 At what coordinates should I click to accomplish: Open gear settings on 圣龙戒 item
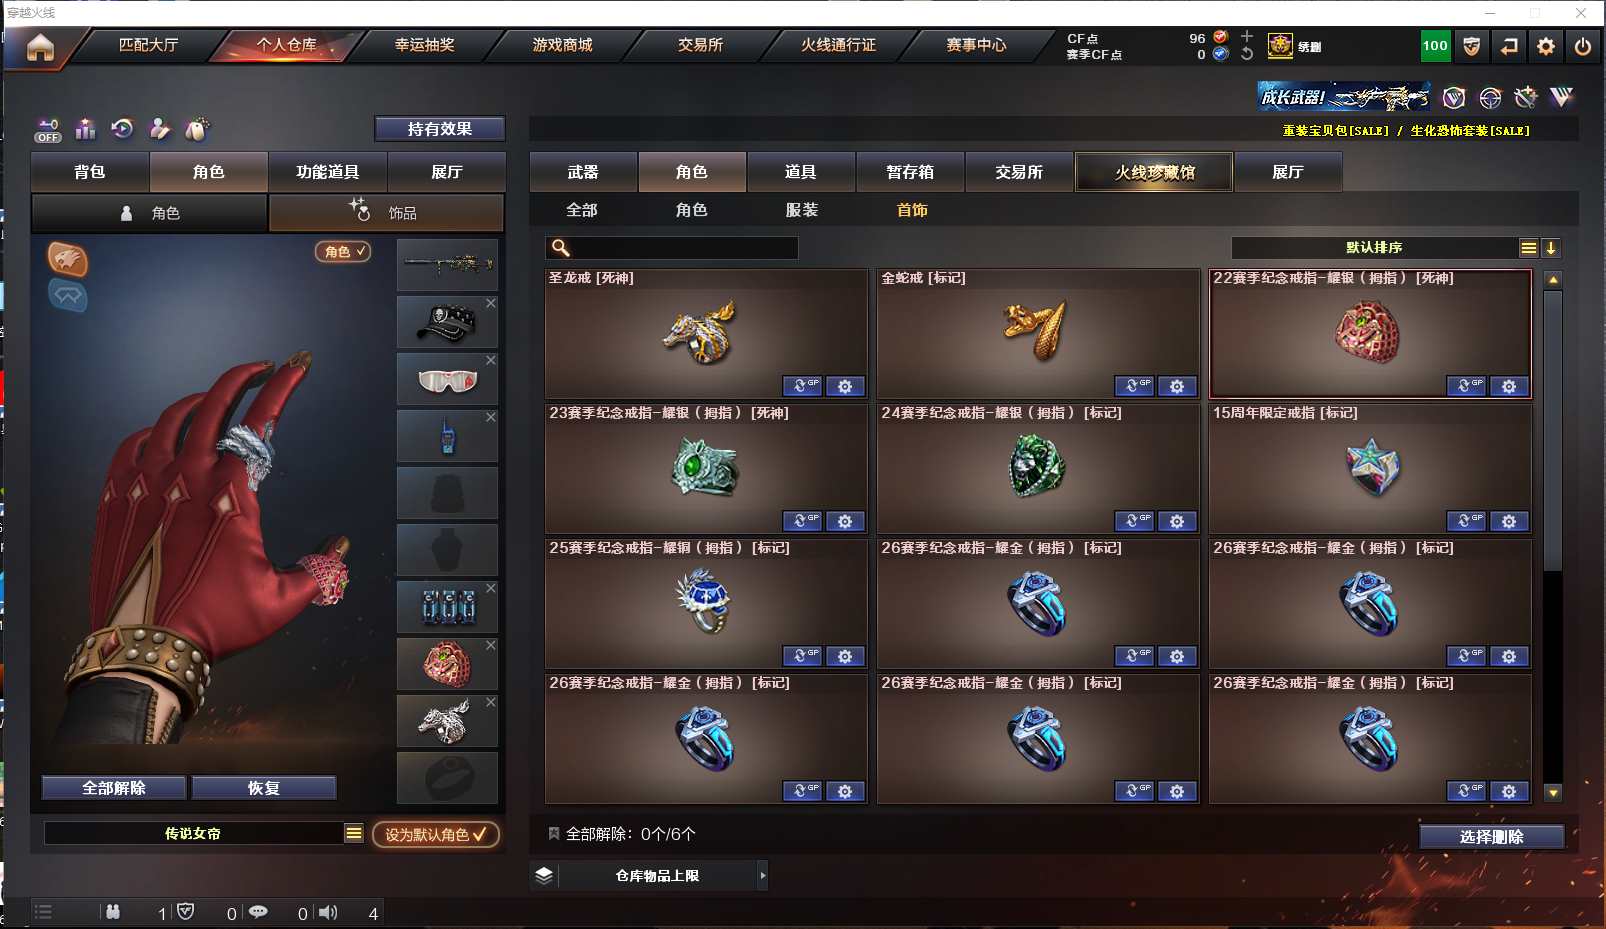coord(845,386)
